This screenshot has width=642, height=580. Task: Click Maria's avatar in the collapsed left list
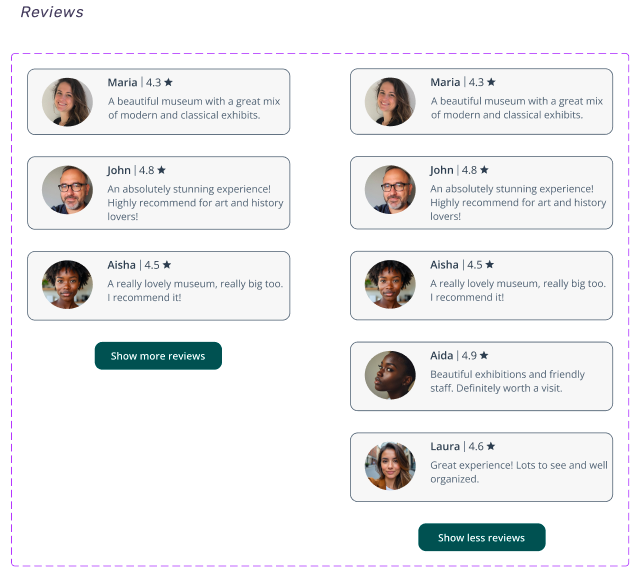(x=67, y=102)
